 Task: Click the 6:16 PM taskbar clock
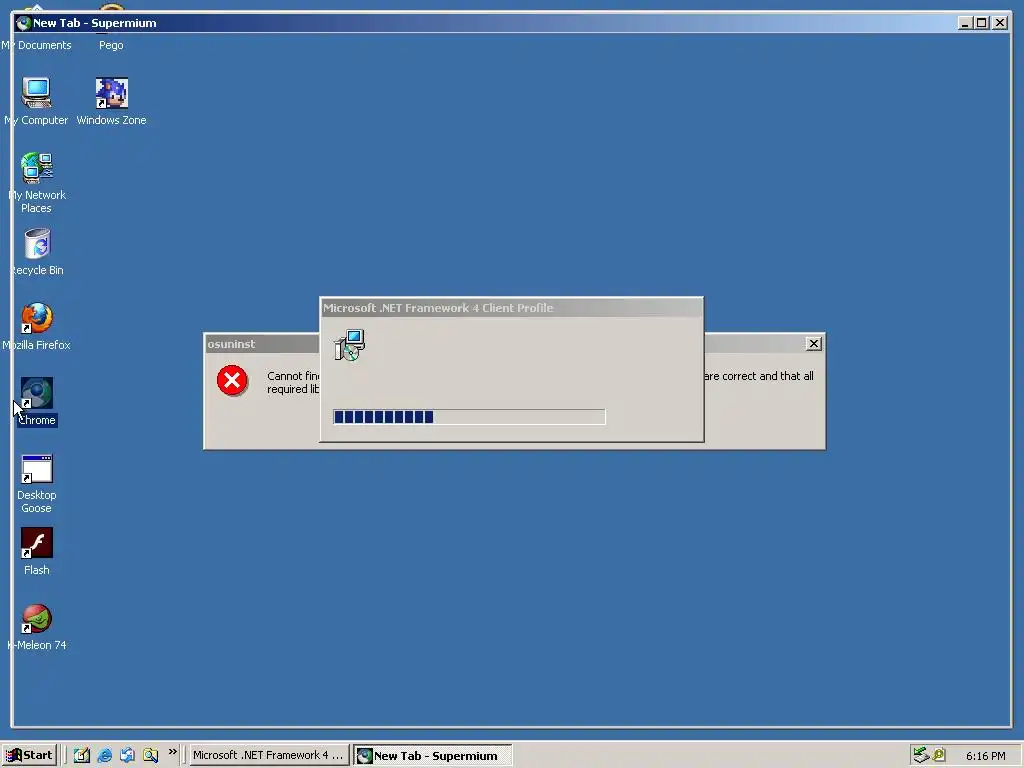(985, 756)
